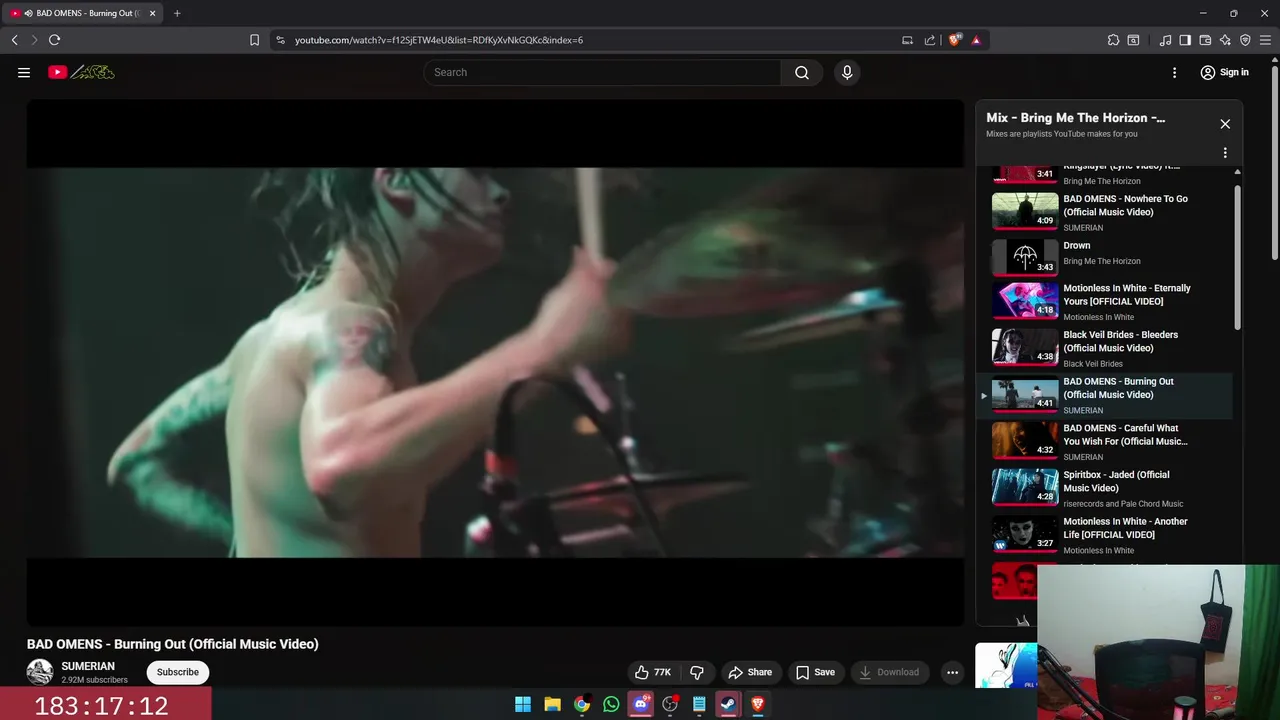Save video to a playlist
The height and width of the screenshot is (720, 1280).
815,672
